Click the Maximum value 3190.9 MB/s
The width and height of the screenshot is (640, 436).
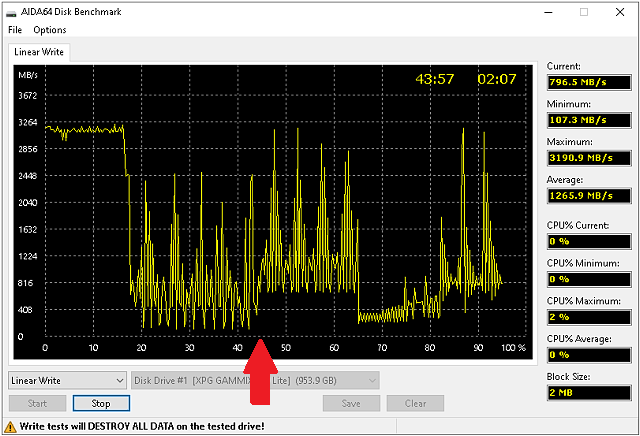click(589, 158)
